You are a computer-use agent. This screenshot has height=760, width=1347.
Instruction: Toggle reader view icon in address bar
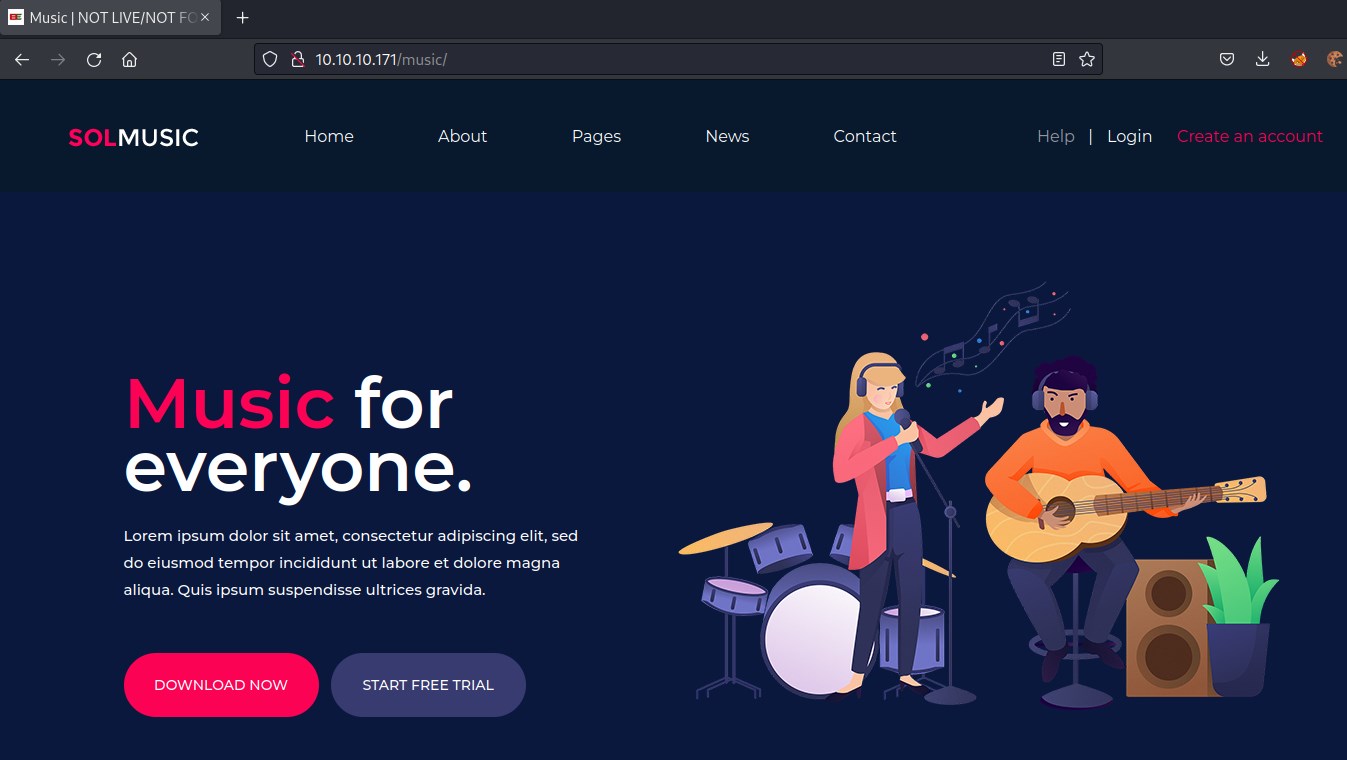pos(1059,60)
